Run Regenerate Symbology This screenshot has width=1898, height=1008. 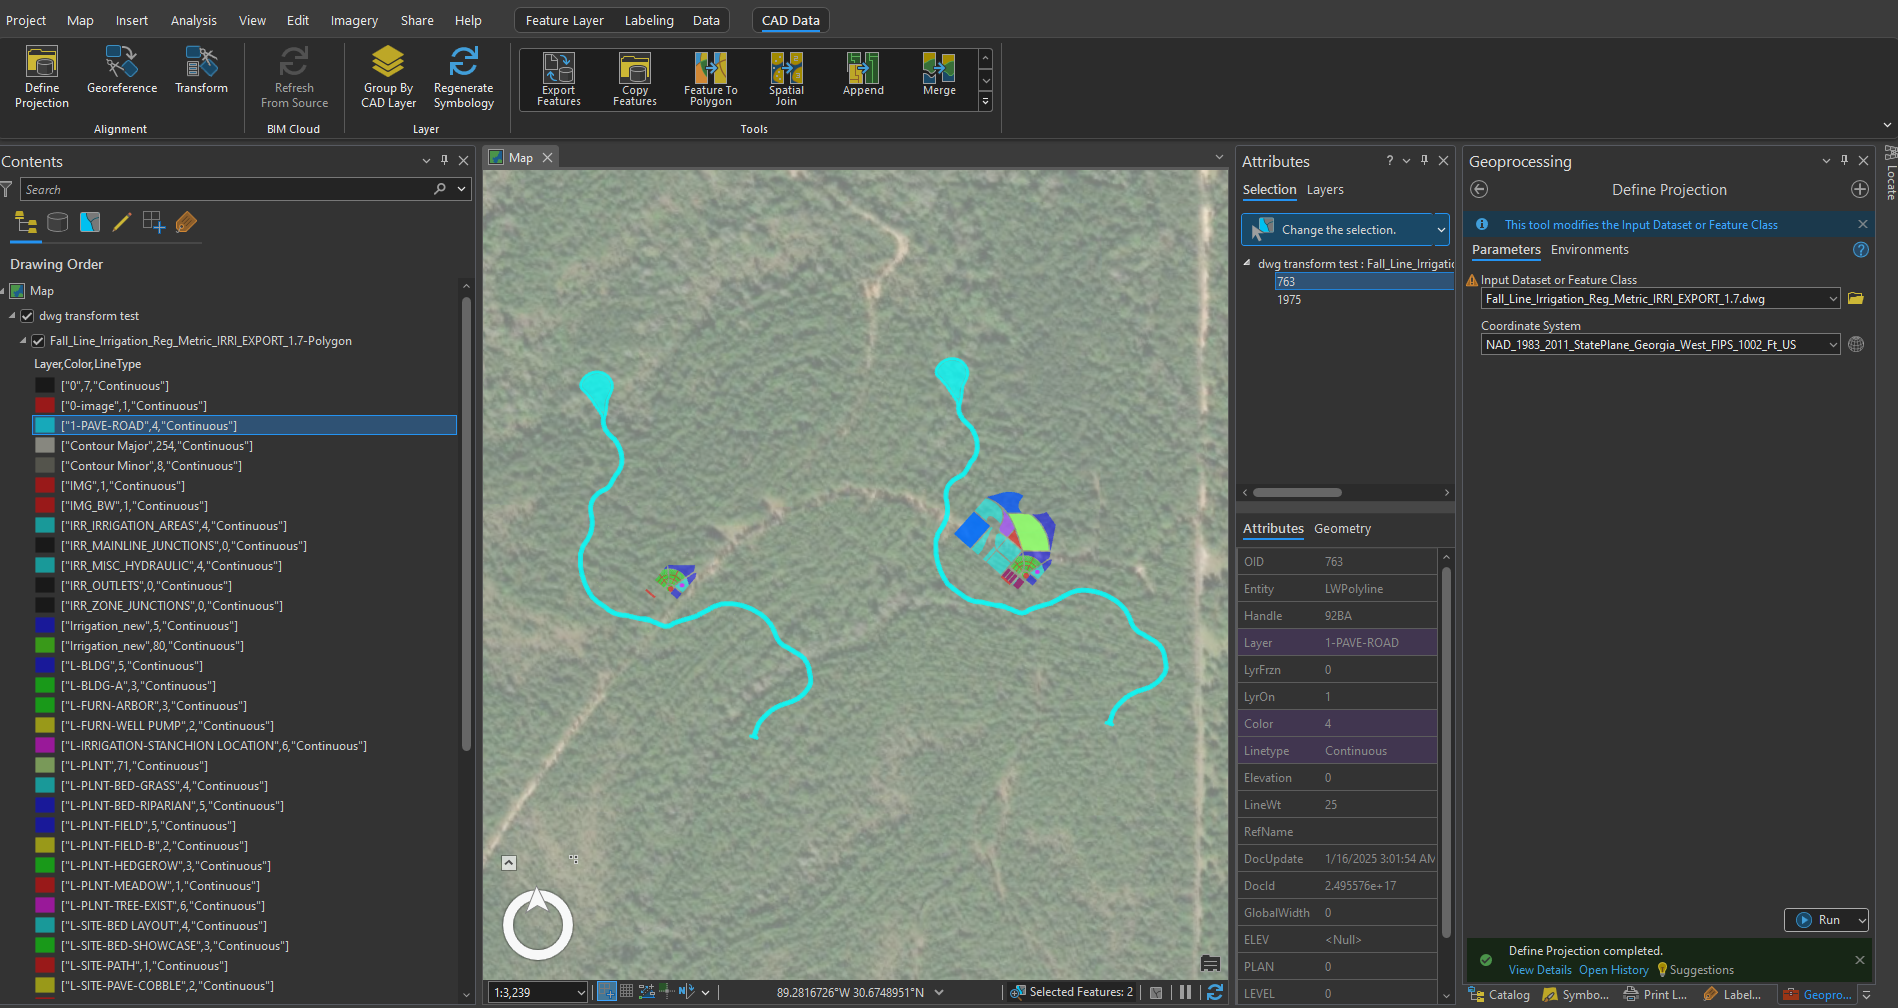point(463,78)
